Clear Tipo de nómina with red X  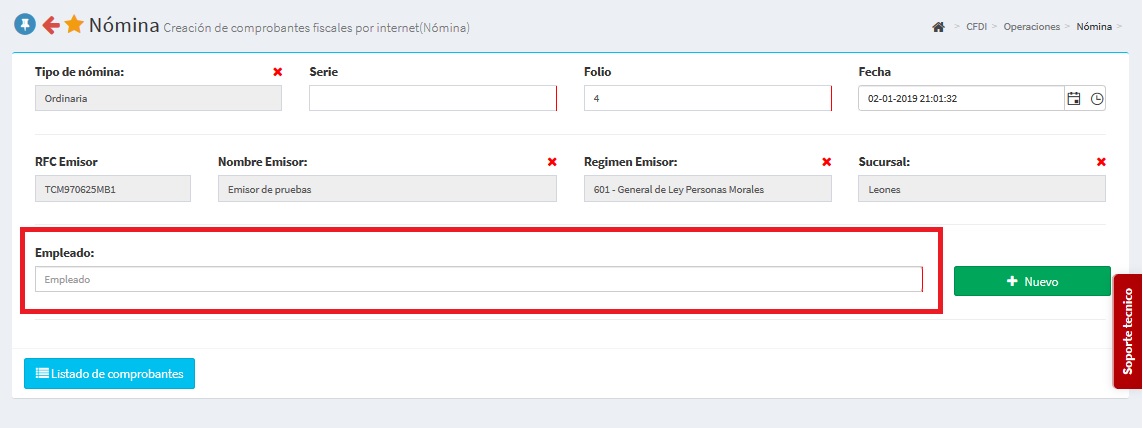[x=277, y=72]
